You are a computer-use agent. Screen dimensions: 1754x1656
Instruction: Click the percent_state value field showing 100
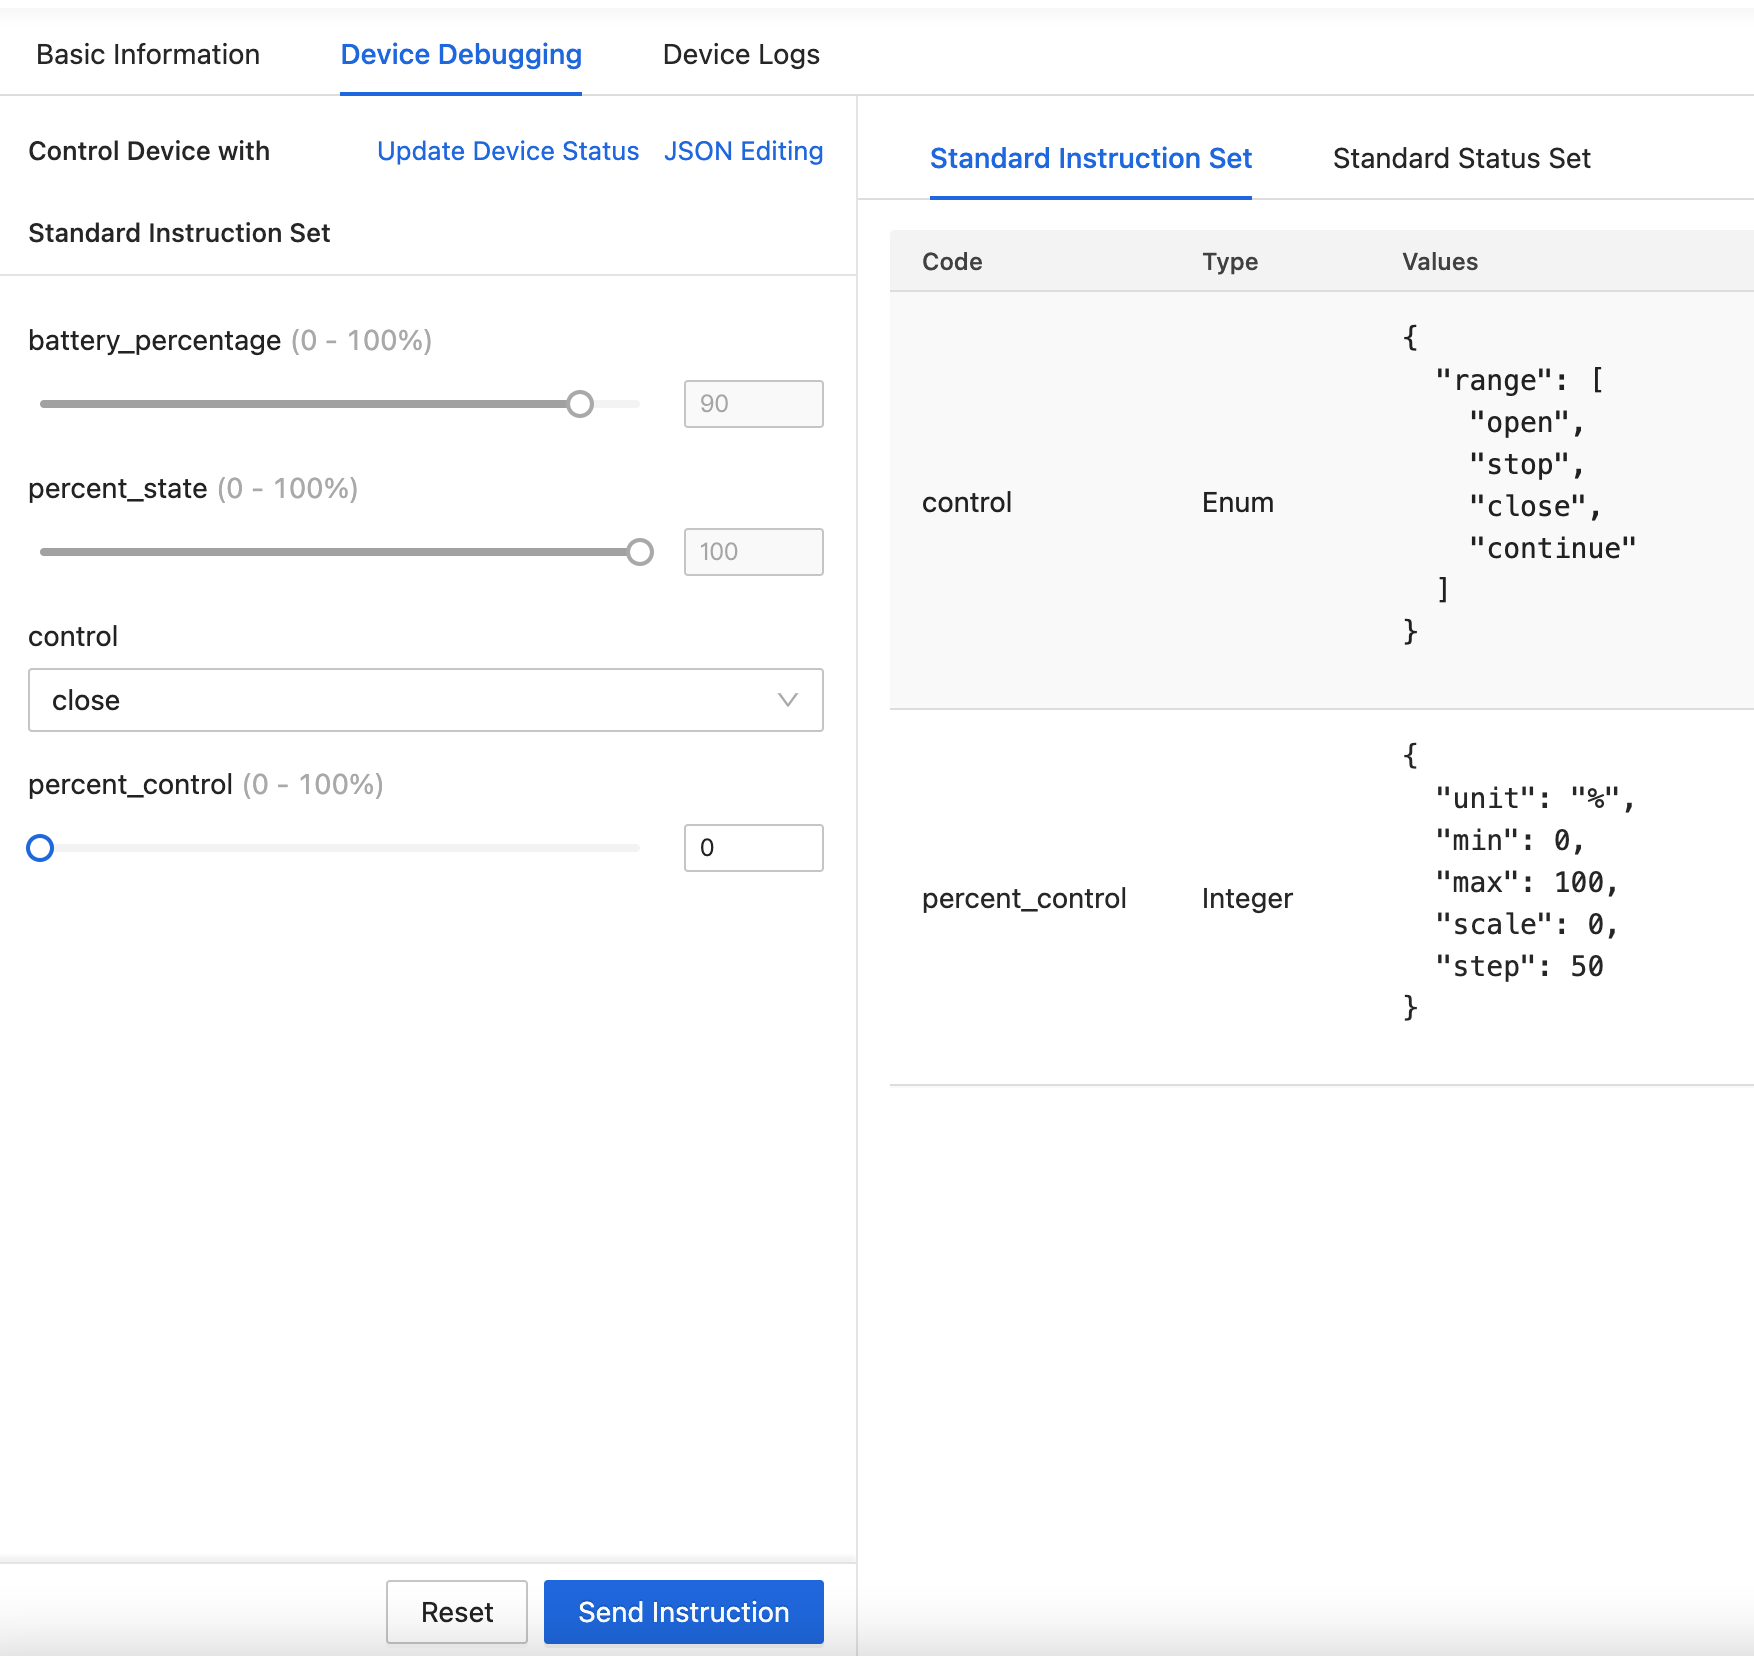[x=754, y=552]
